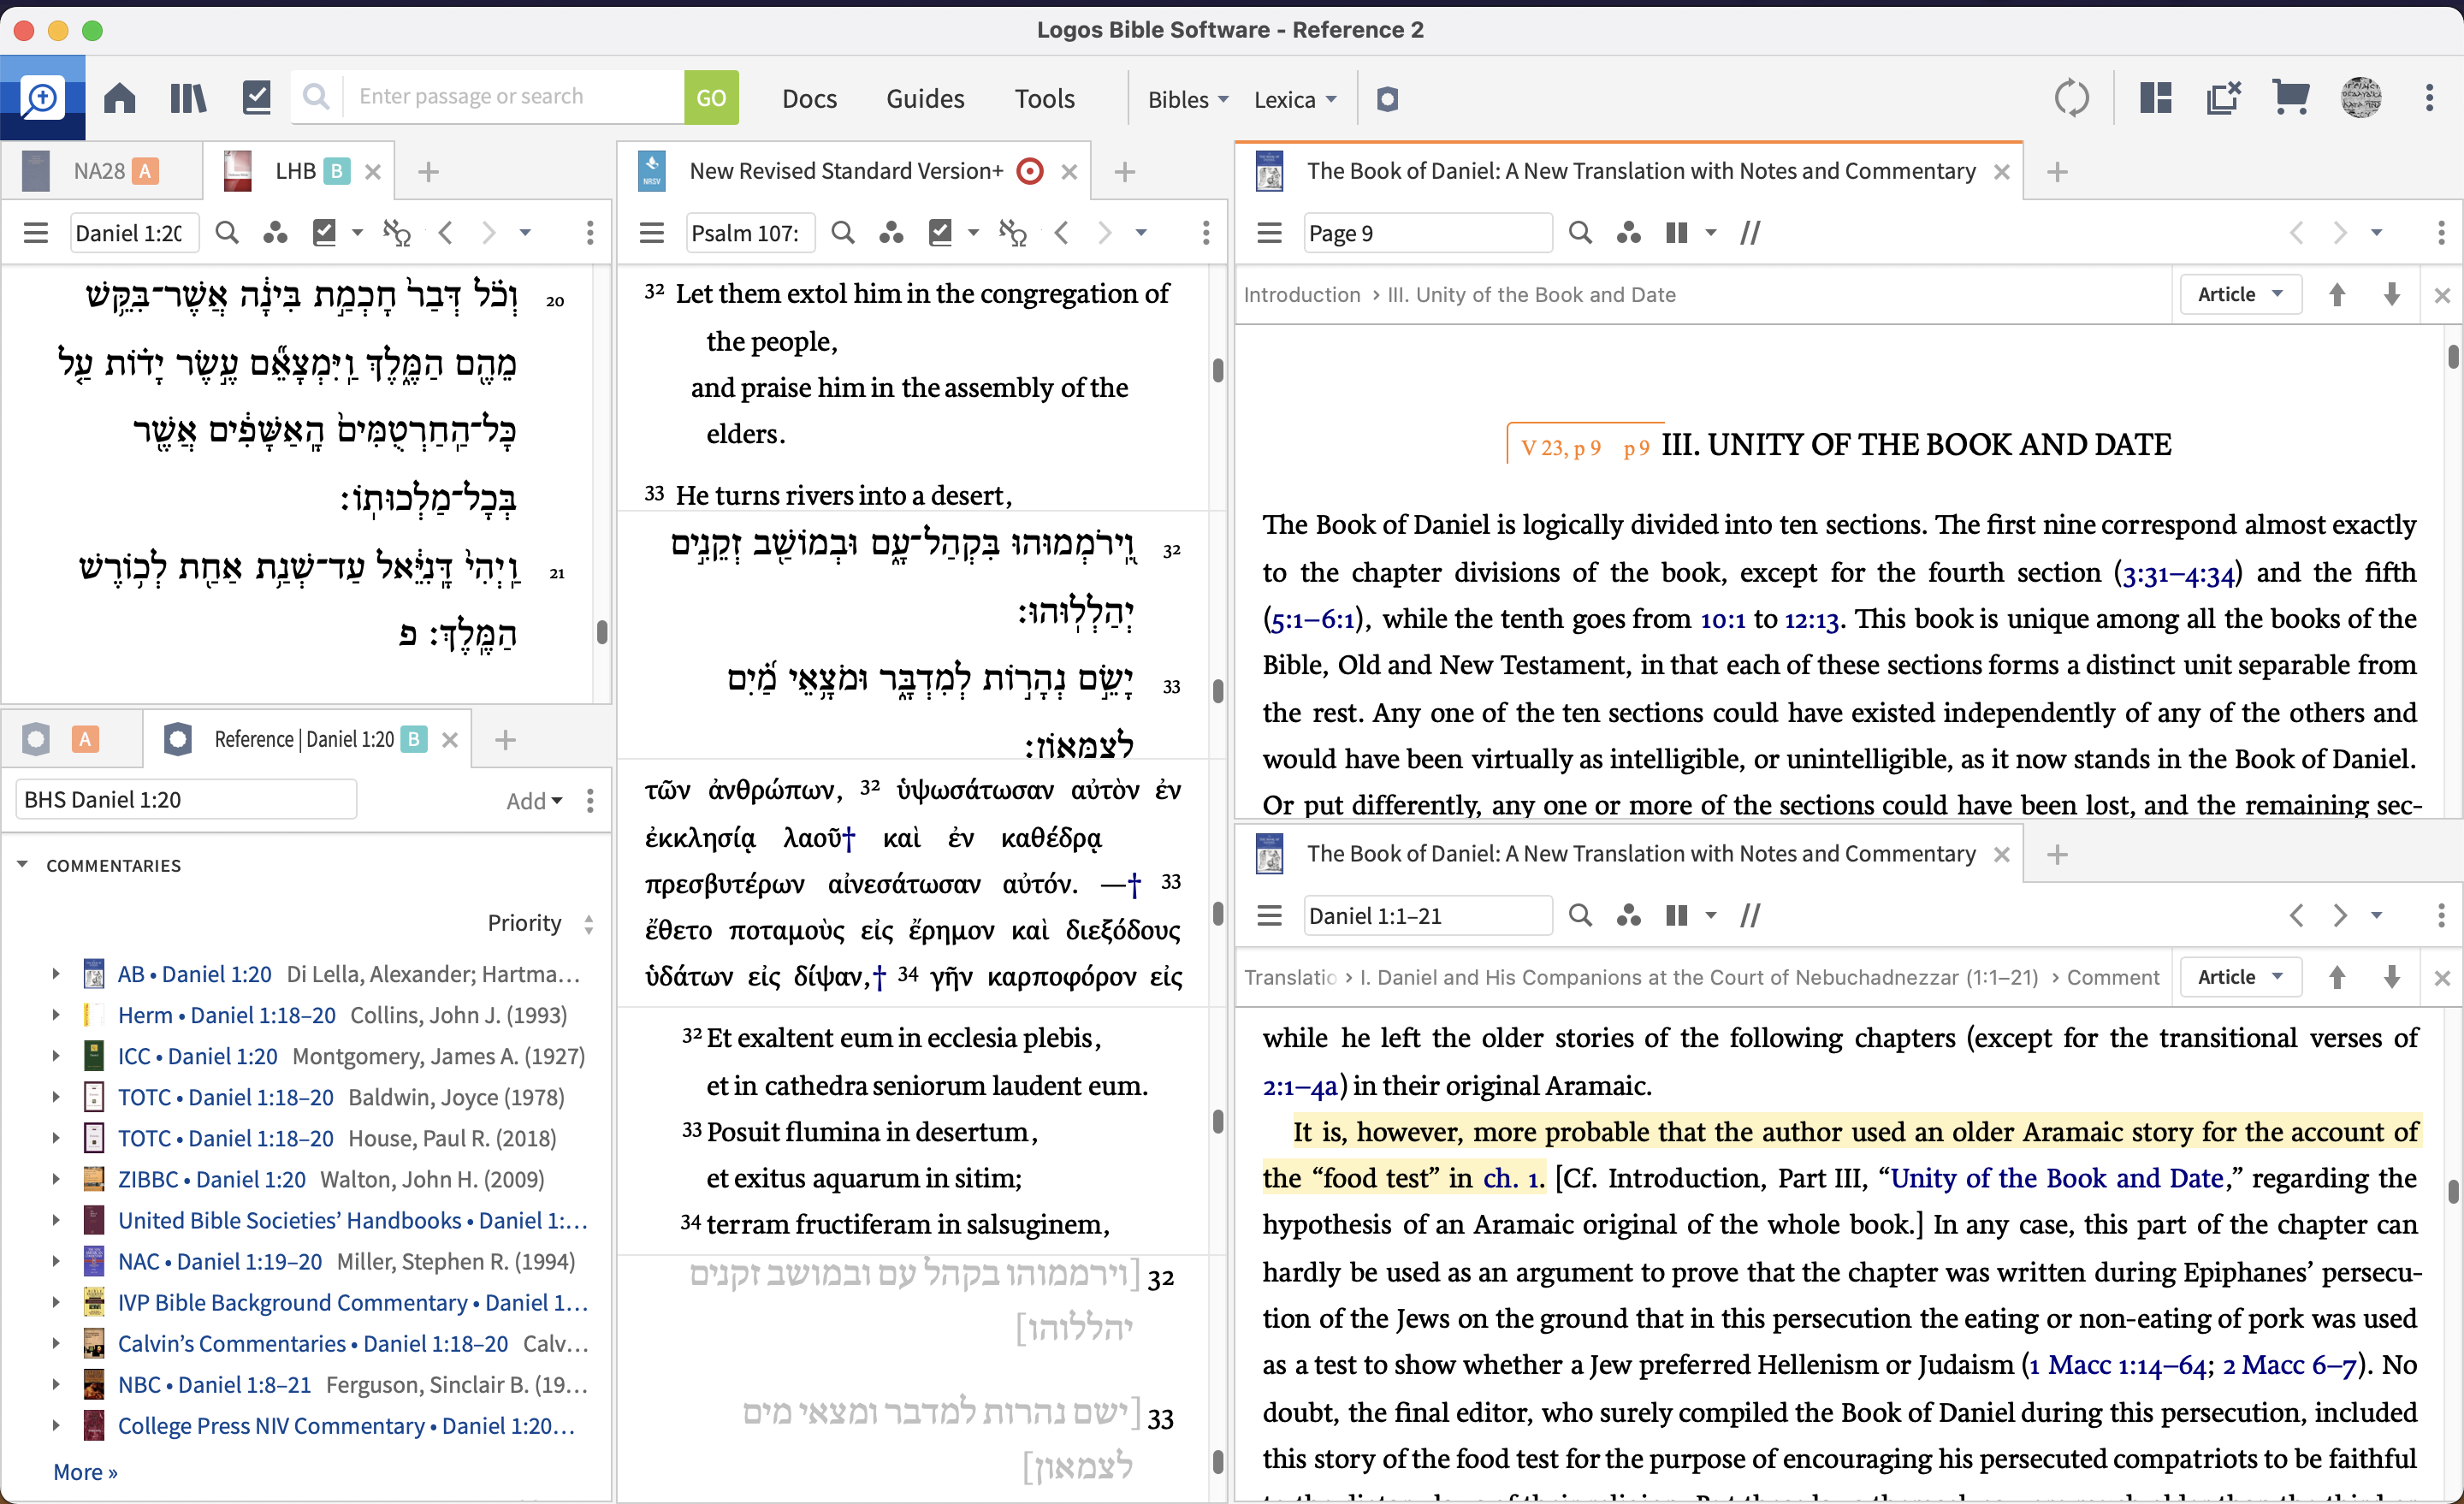Open visual filters in LHB panel

coord(275,233)
